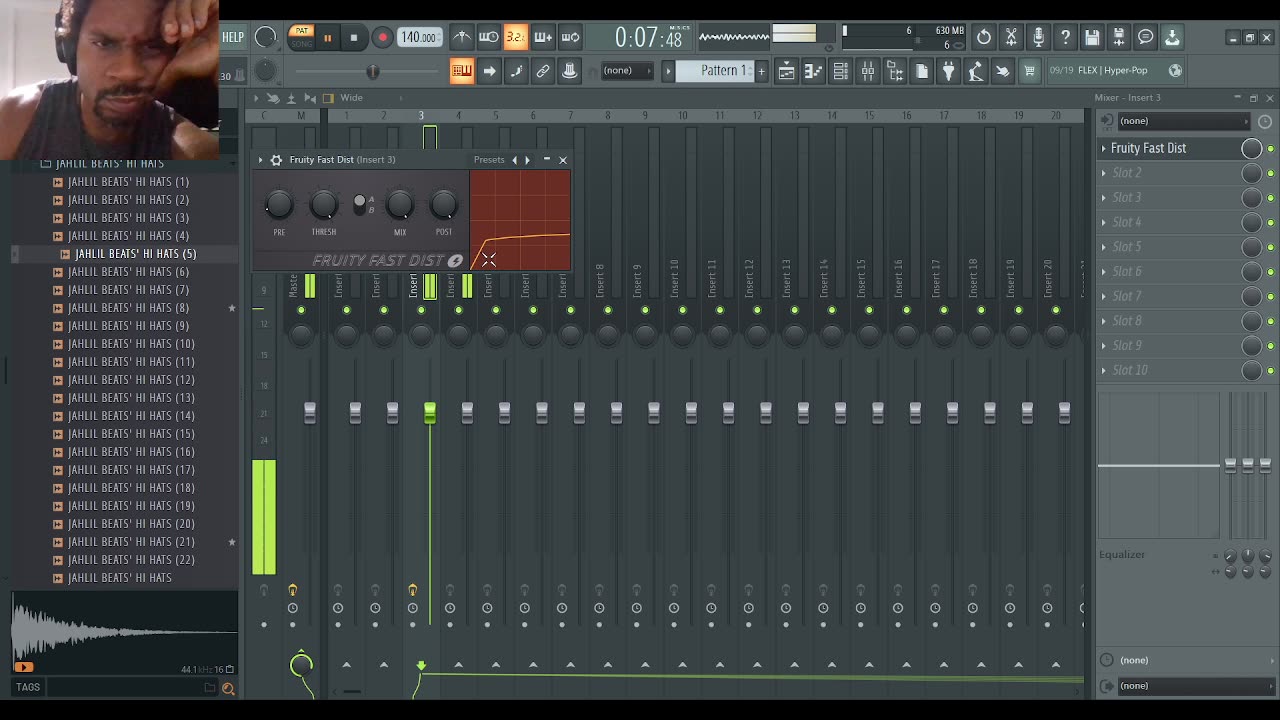Click the scissors icon in top toolbar
Screen dimensions: 1280x720
point(1011,37)
